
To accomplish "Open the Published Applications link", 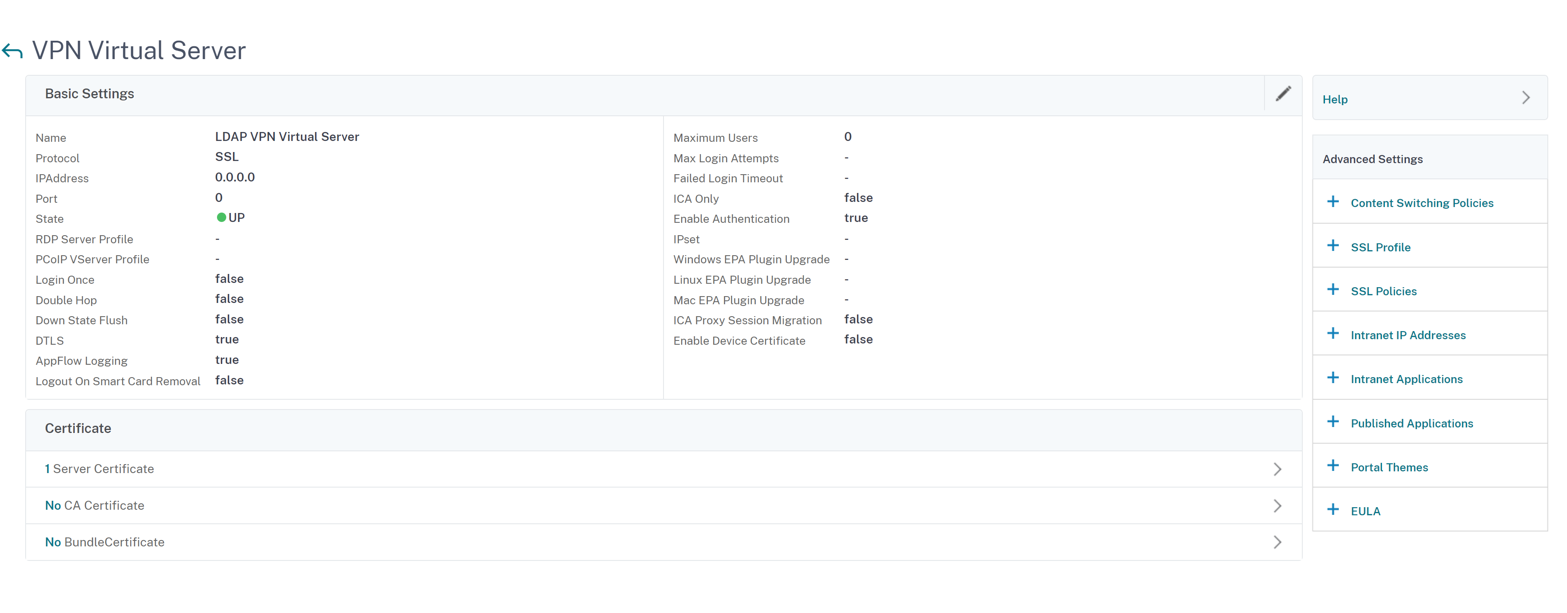I will [x=1411, y=423].
